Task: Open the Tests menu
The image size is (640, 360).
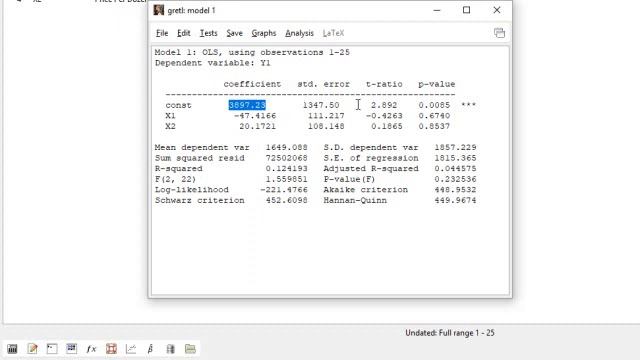Action: tap(208, 33)
